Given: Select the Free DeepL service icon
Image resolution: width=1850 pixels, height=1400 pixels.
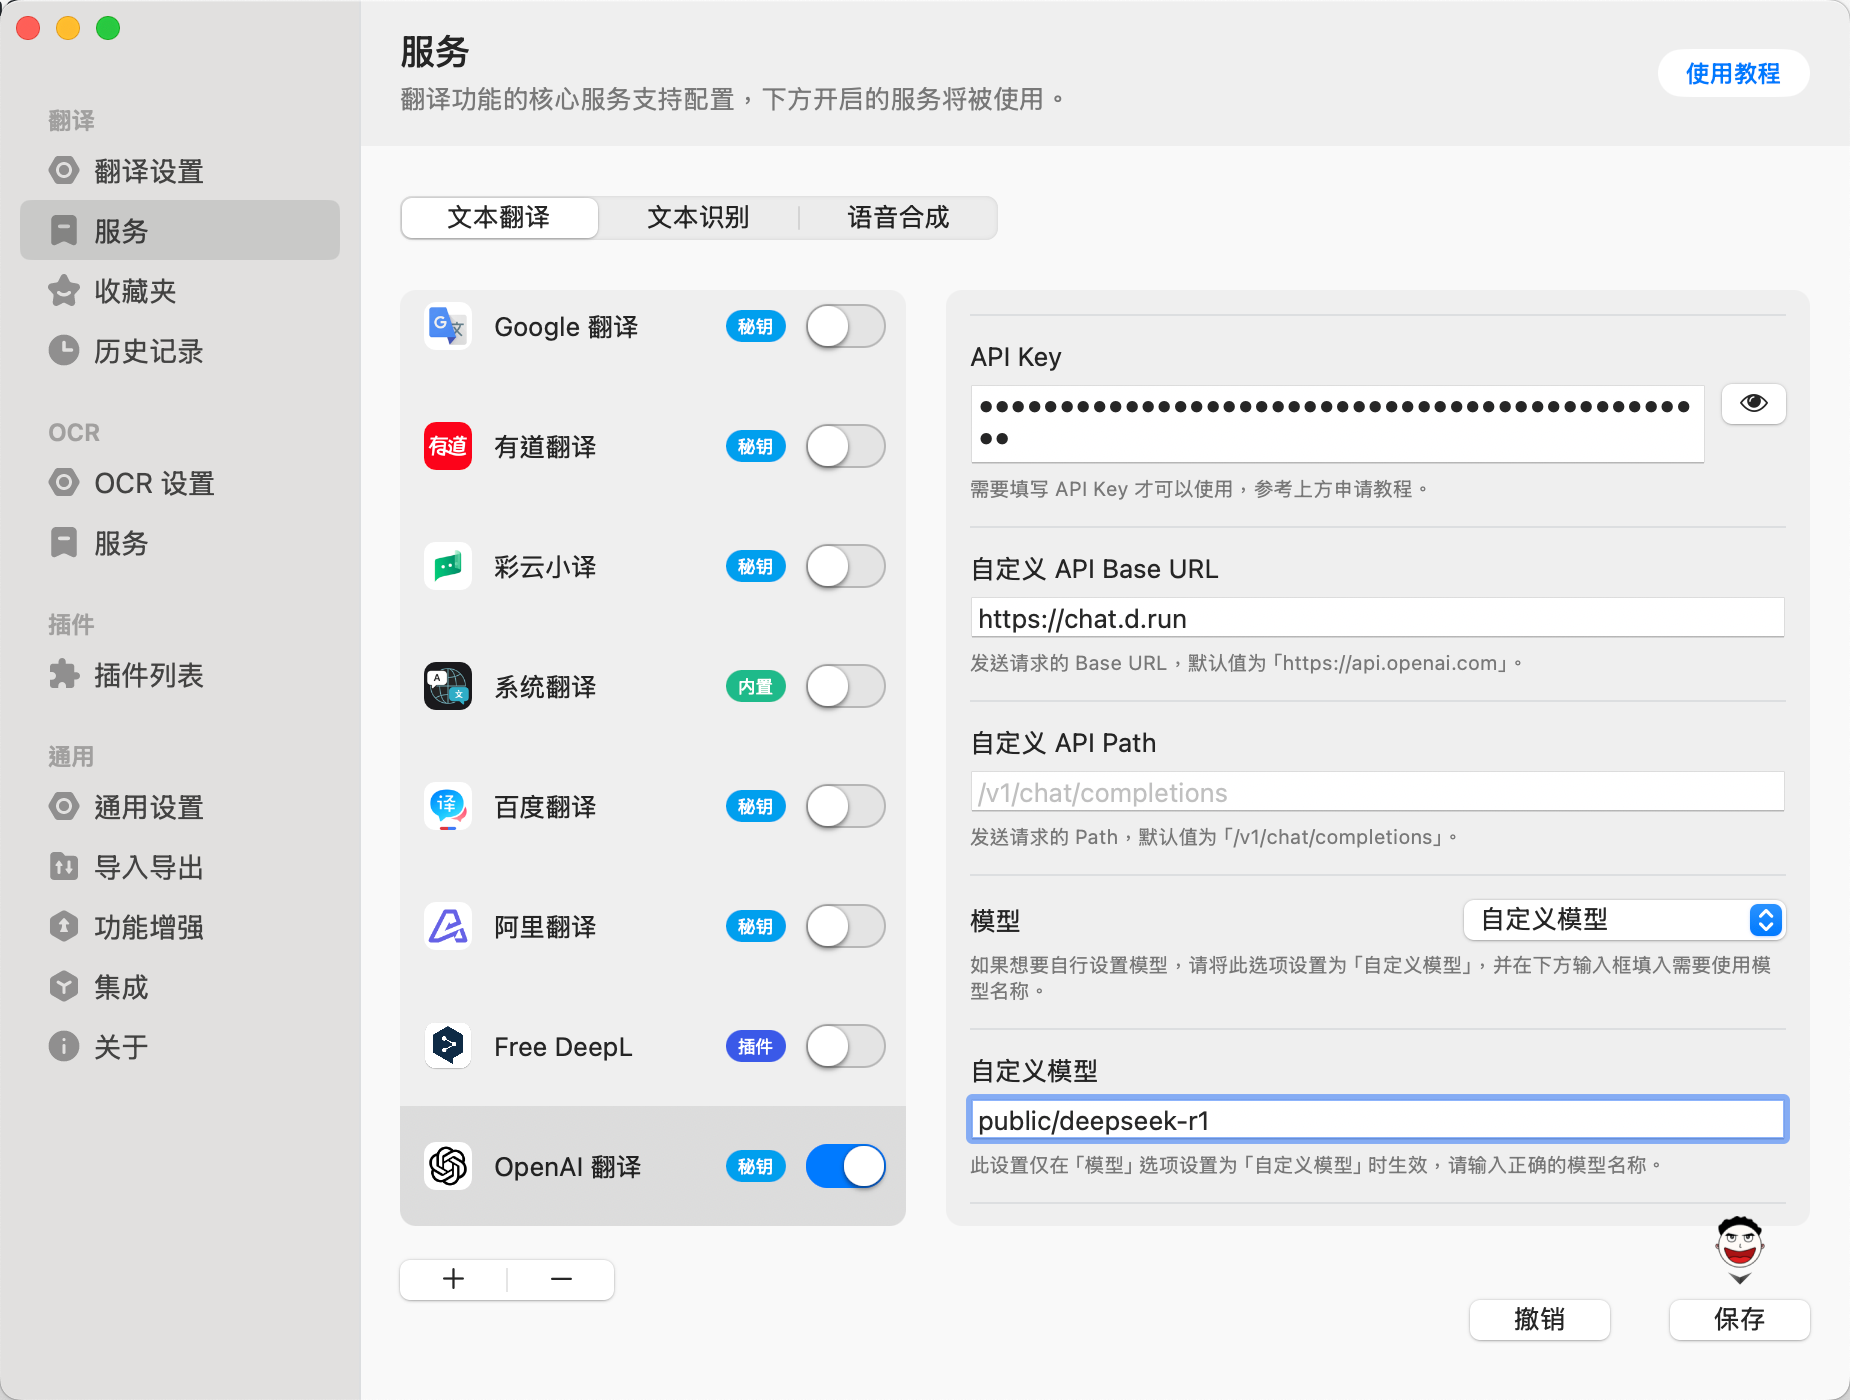Looking at the screenshot, I should pos(447,1046).
